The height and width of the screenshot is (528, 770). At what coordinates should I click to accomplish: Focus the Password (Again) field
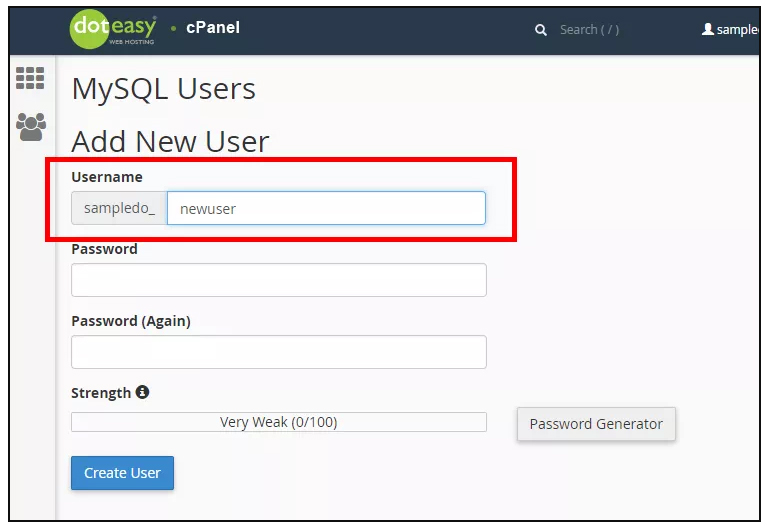[x=279, y=352]
